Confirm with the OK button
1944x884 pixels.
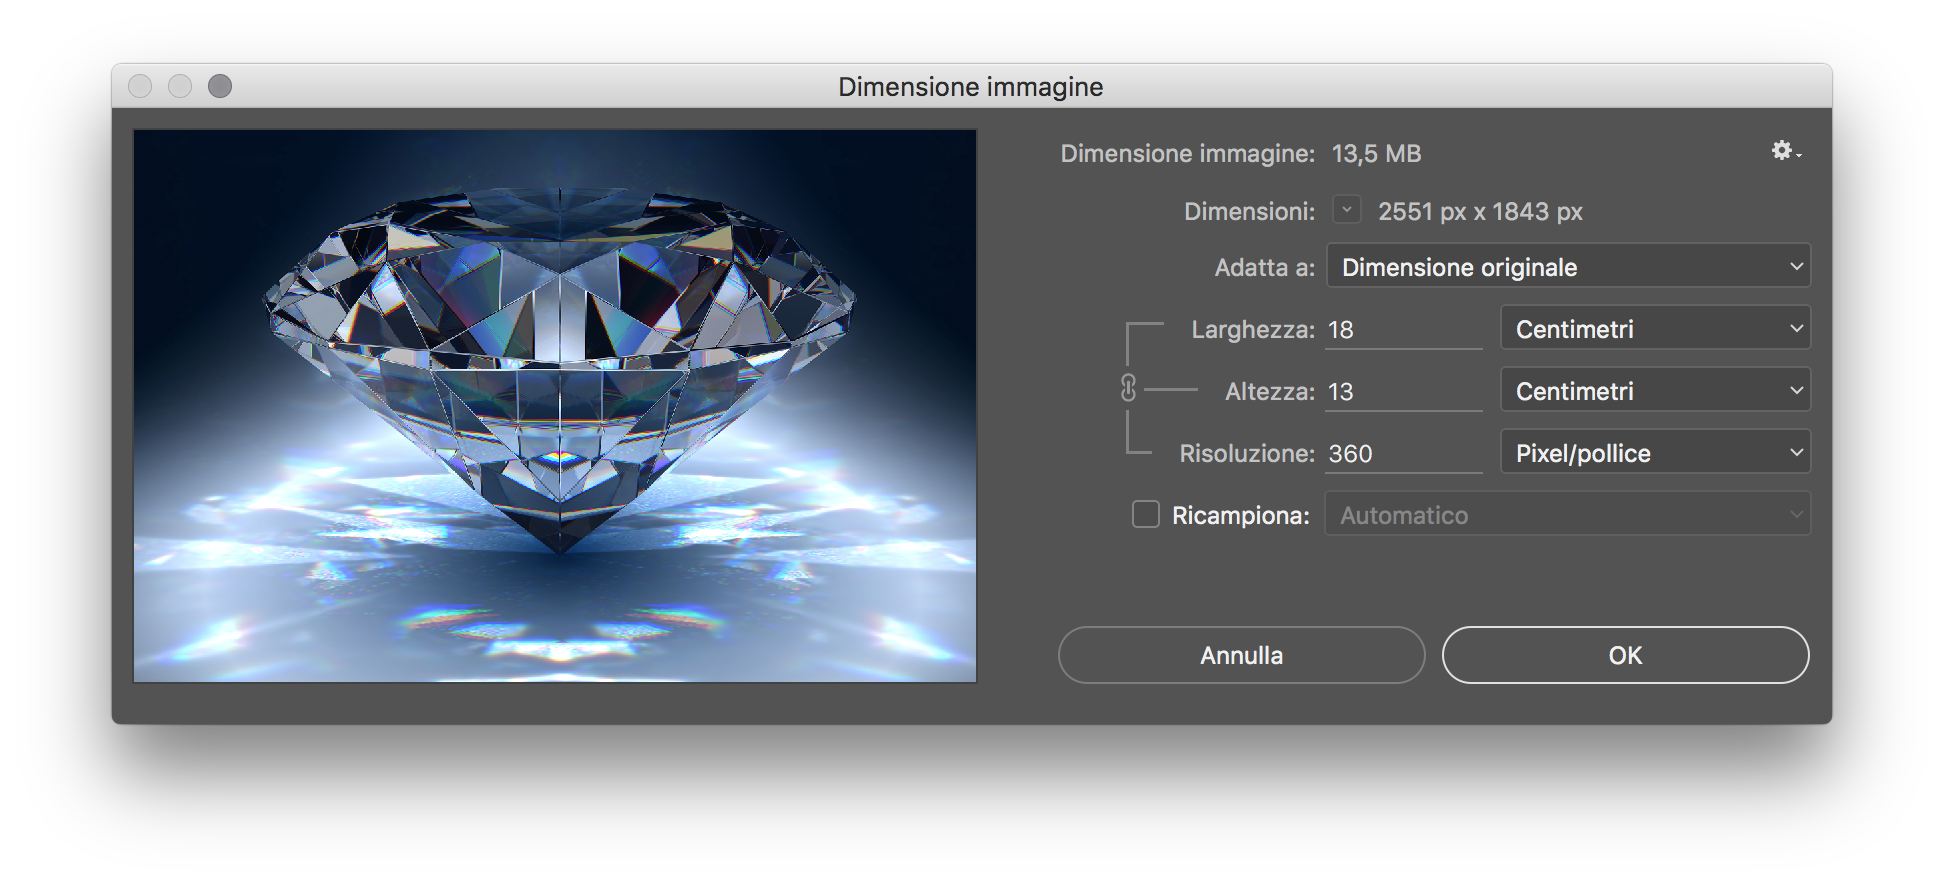click(1625, 655)
